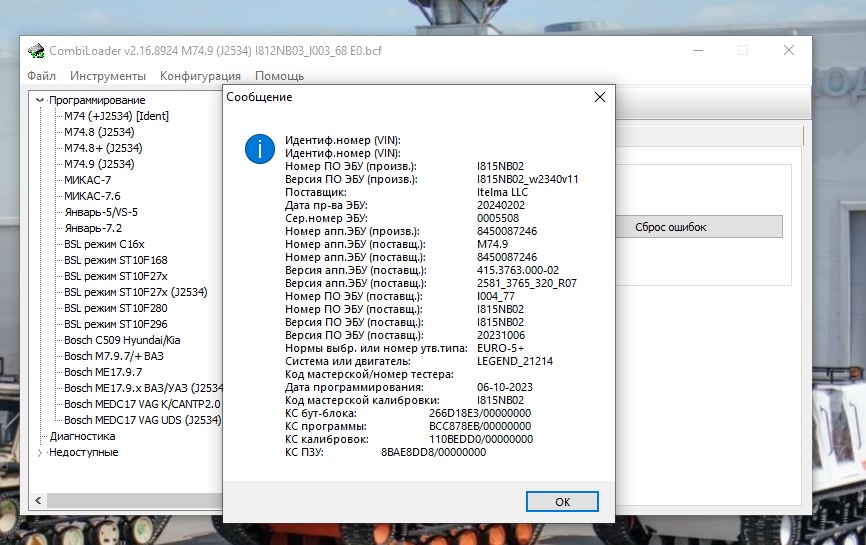Click left arrow of tree horizontal scrollbar
Viewport: 866px width, 545px height.
click(x=38, y=499)
